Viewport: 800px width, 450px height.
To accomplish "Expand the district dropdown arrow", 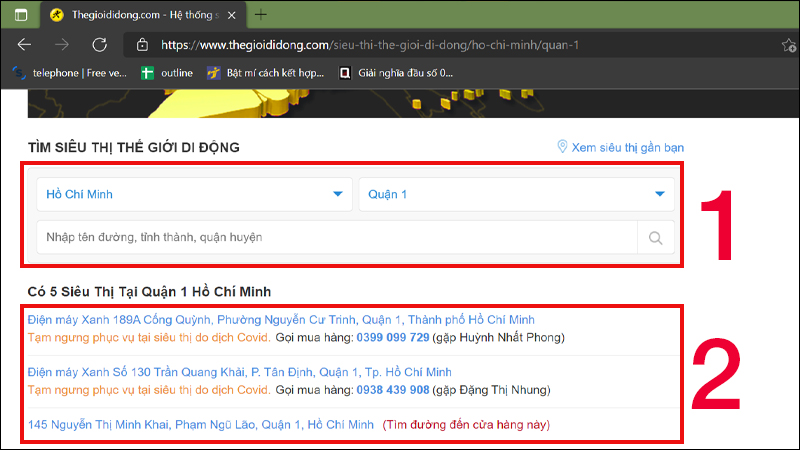I will [x=660, y=194].
